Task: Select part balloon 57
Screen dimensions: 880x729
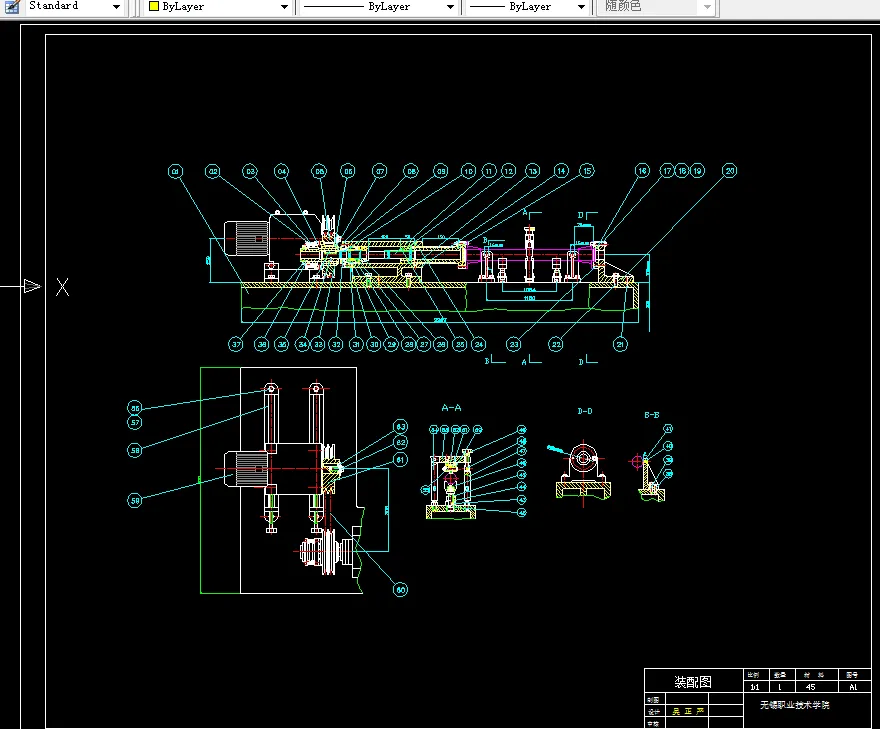Action: click(135, 423)
